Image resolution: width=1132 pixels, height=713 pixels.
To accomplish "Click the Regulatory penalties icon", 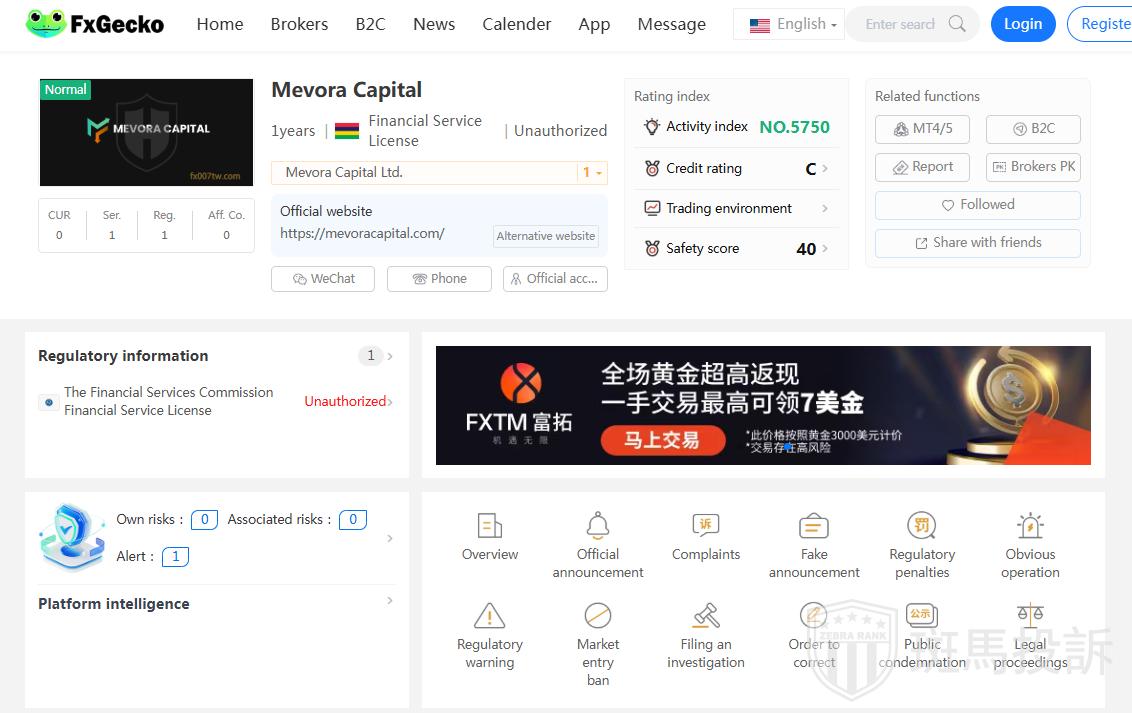I will pos(921,526).
